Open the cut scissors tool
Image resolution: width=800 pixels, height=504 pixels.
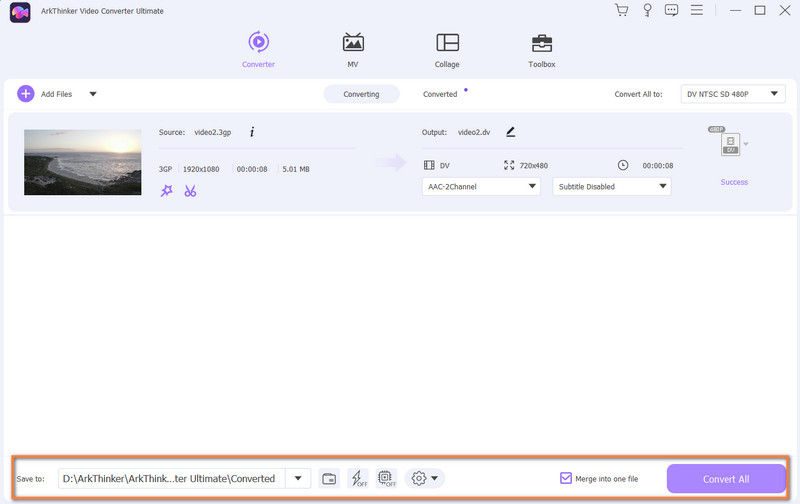pos(190,191)
